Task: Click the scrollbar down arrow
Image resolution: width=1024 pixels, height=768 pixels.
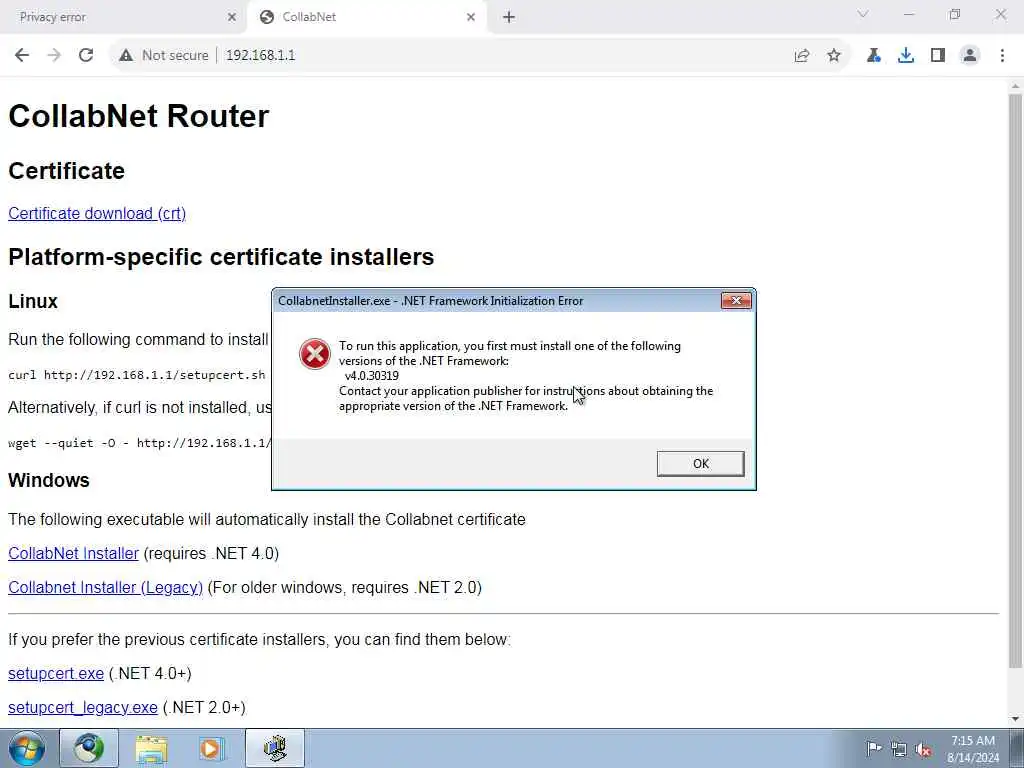Action: coord(1016,720)
